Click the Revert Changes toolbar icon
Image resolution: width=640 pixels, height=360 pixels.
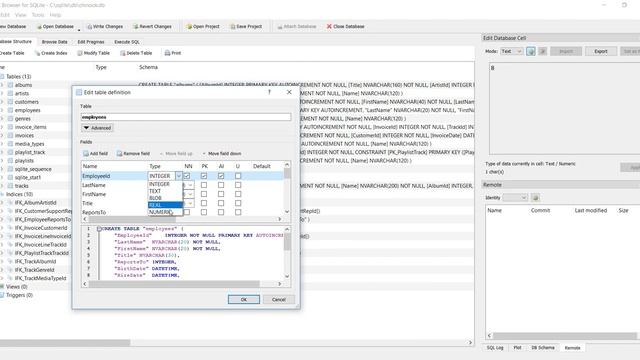click(136, 27)
